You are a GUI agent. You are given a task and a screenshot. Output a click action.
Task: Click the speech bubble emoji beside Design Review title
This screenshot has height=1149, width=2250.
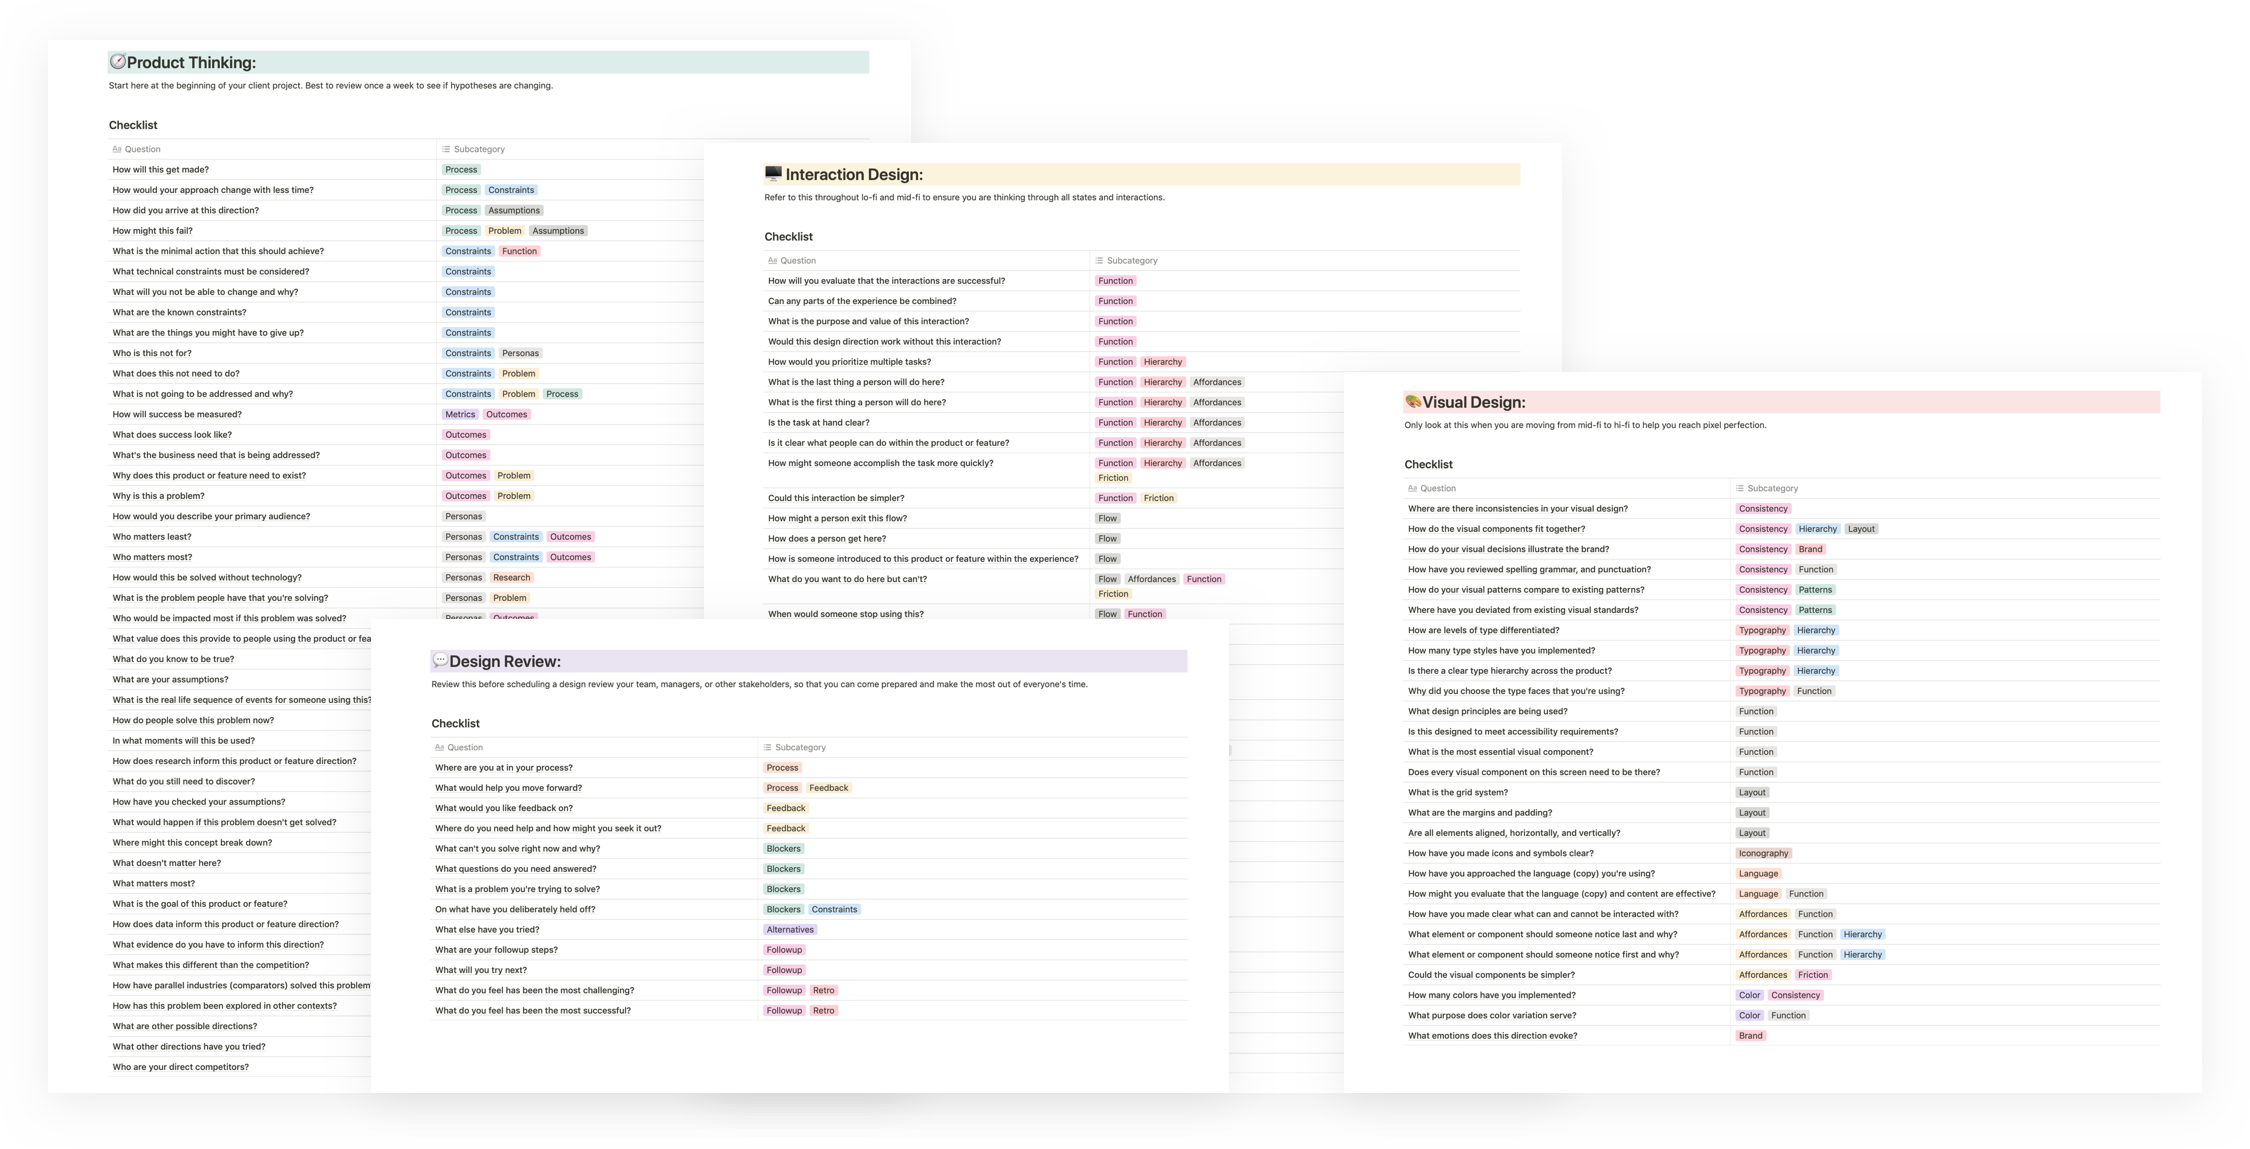point(440,661)
